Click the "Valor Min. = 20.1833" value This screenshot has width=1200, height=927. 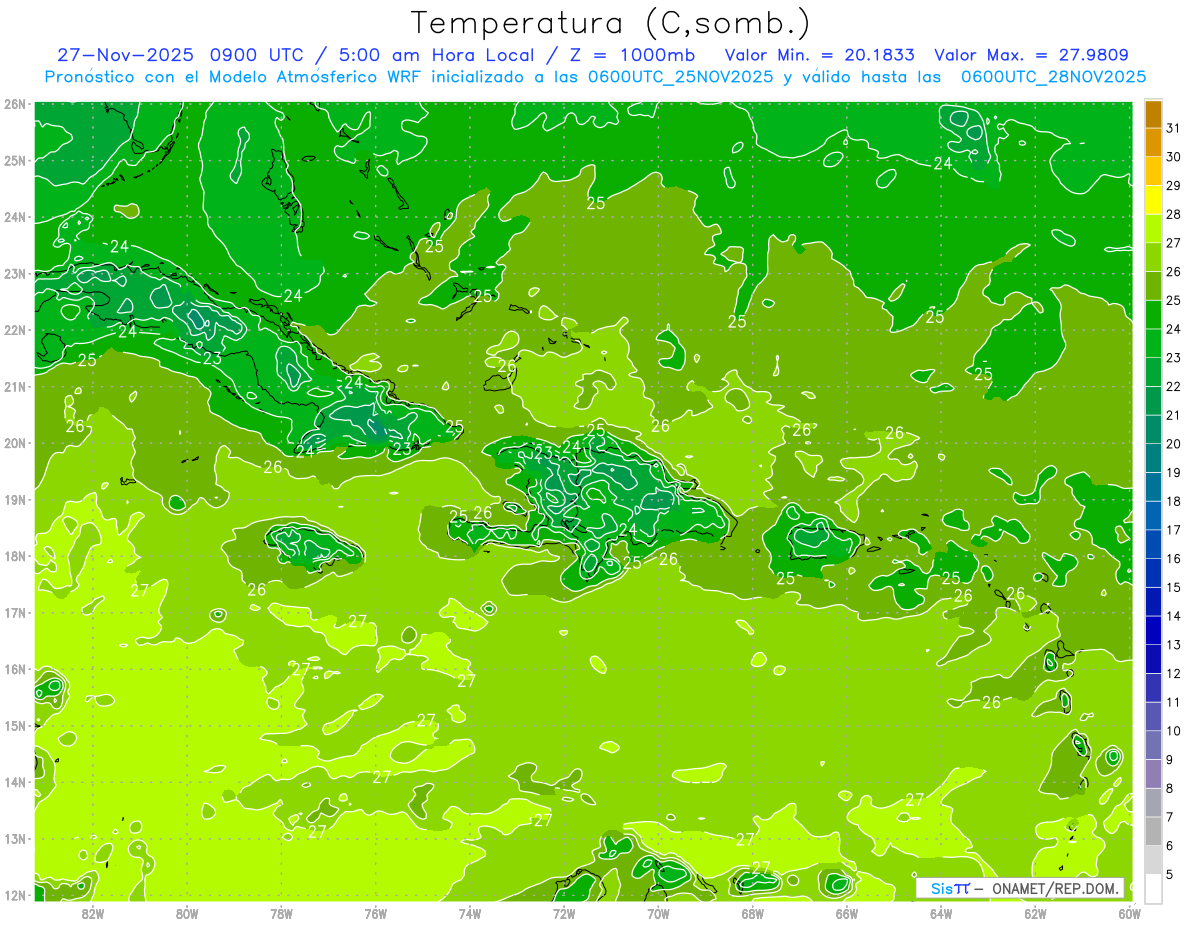click(x=819, y=55)
